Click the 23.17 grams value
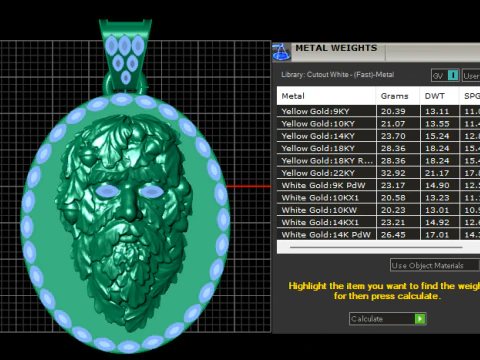 393,185
